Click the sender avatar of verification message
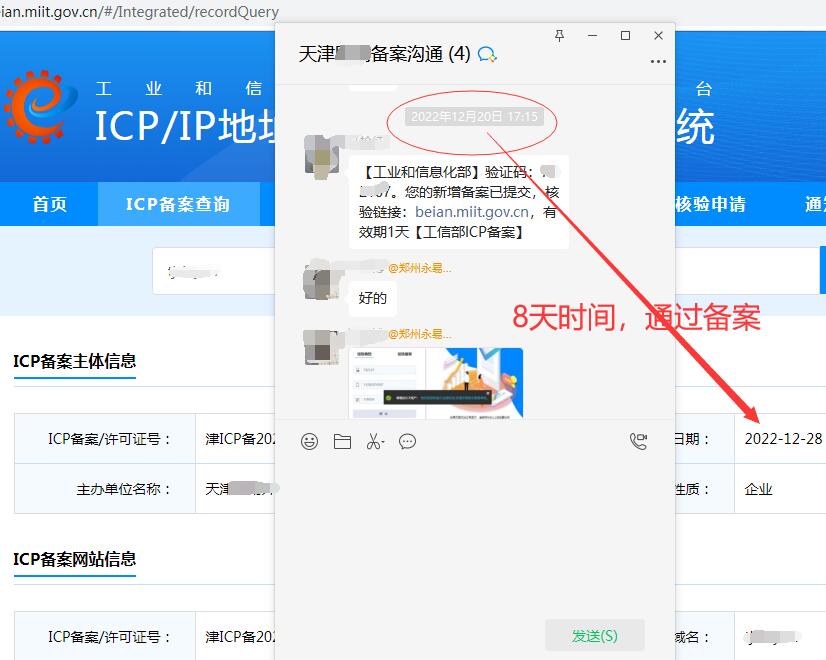Image resolution: width=826 pixels, height=660 pixels. coord(323,158)
